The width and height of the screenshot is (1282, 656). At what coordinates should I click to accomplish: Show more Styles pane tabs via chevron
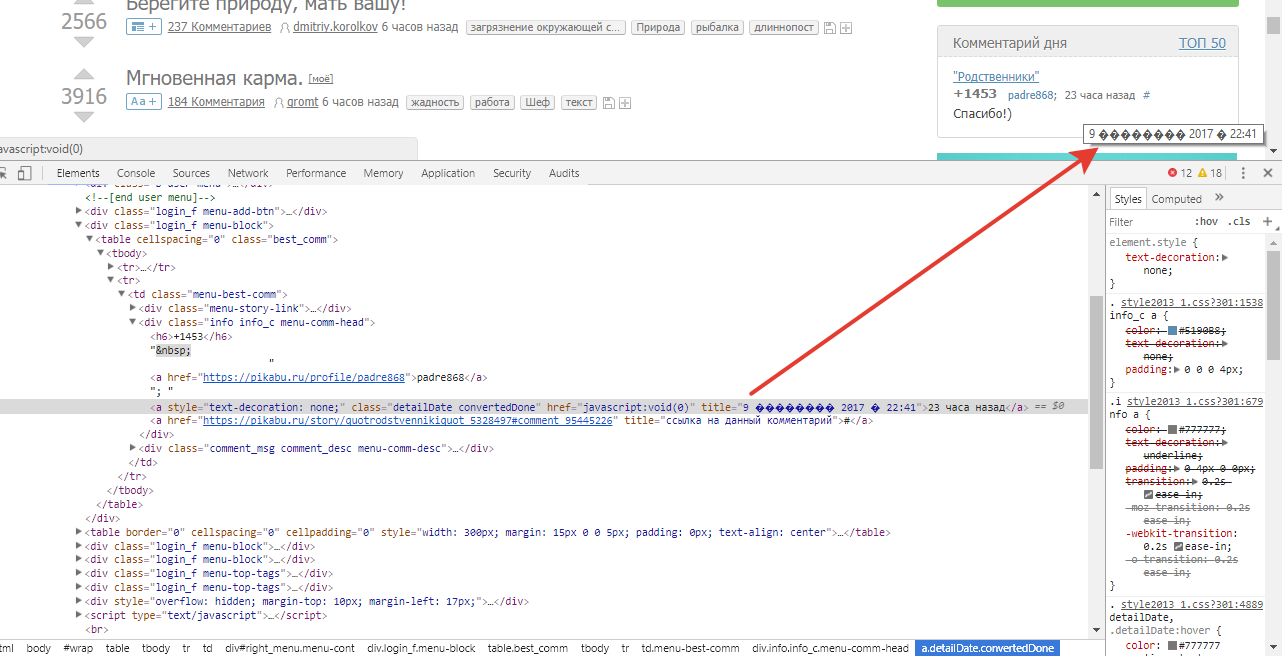[1219, 199]
